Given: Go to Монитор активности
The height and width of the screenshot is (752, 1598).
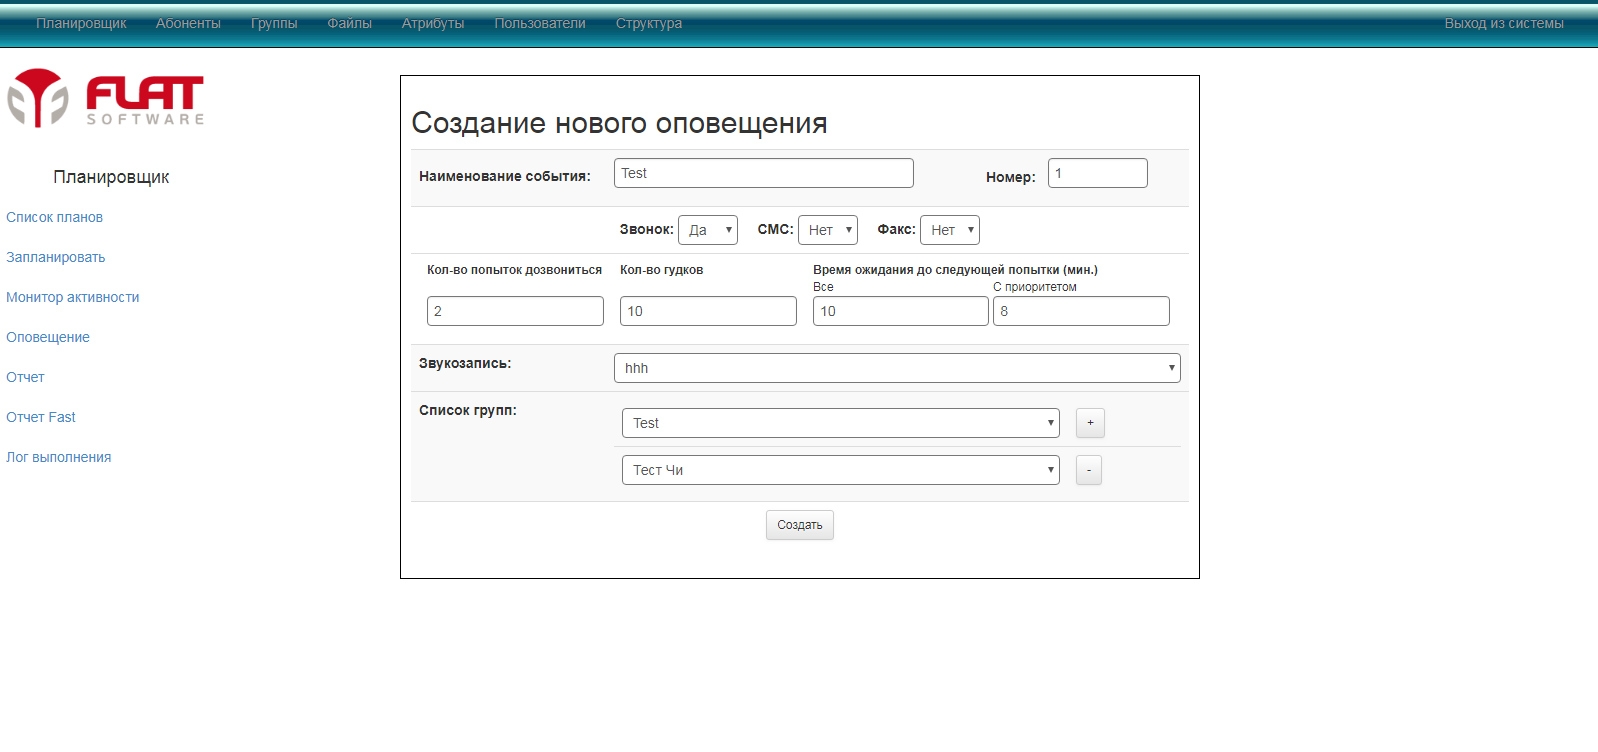Looking at the screenshot, I should tap(72, 297).
